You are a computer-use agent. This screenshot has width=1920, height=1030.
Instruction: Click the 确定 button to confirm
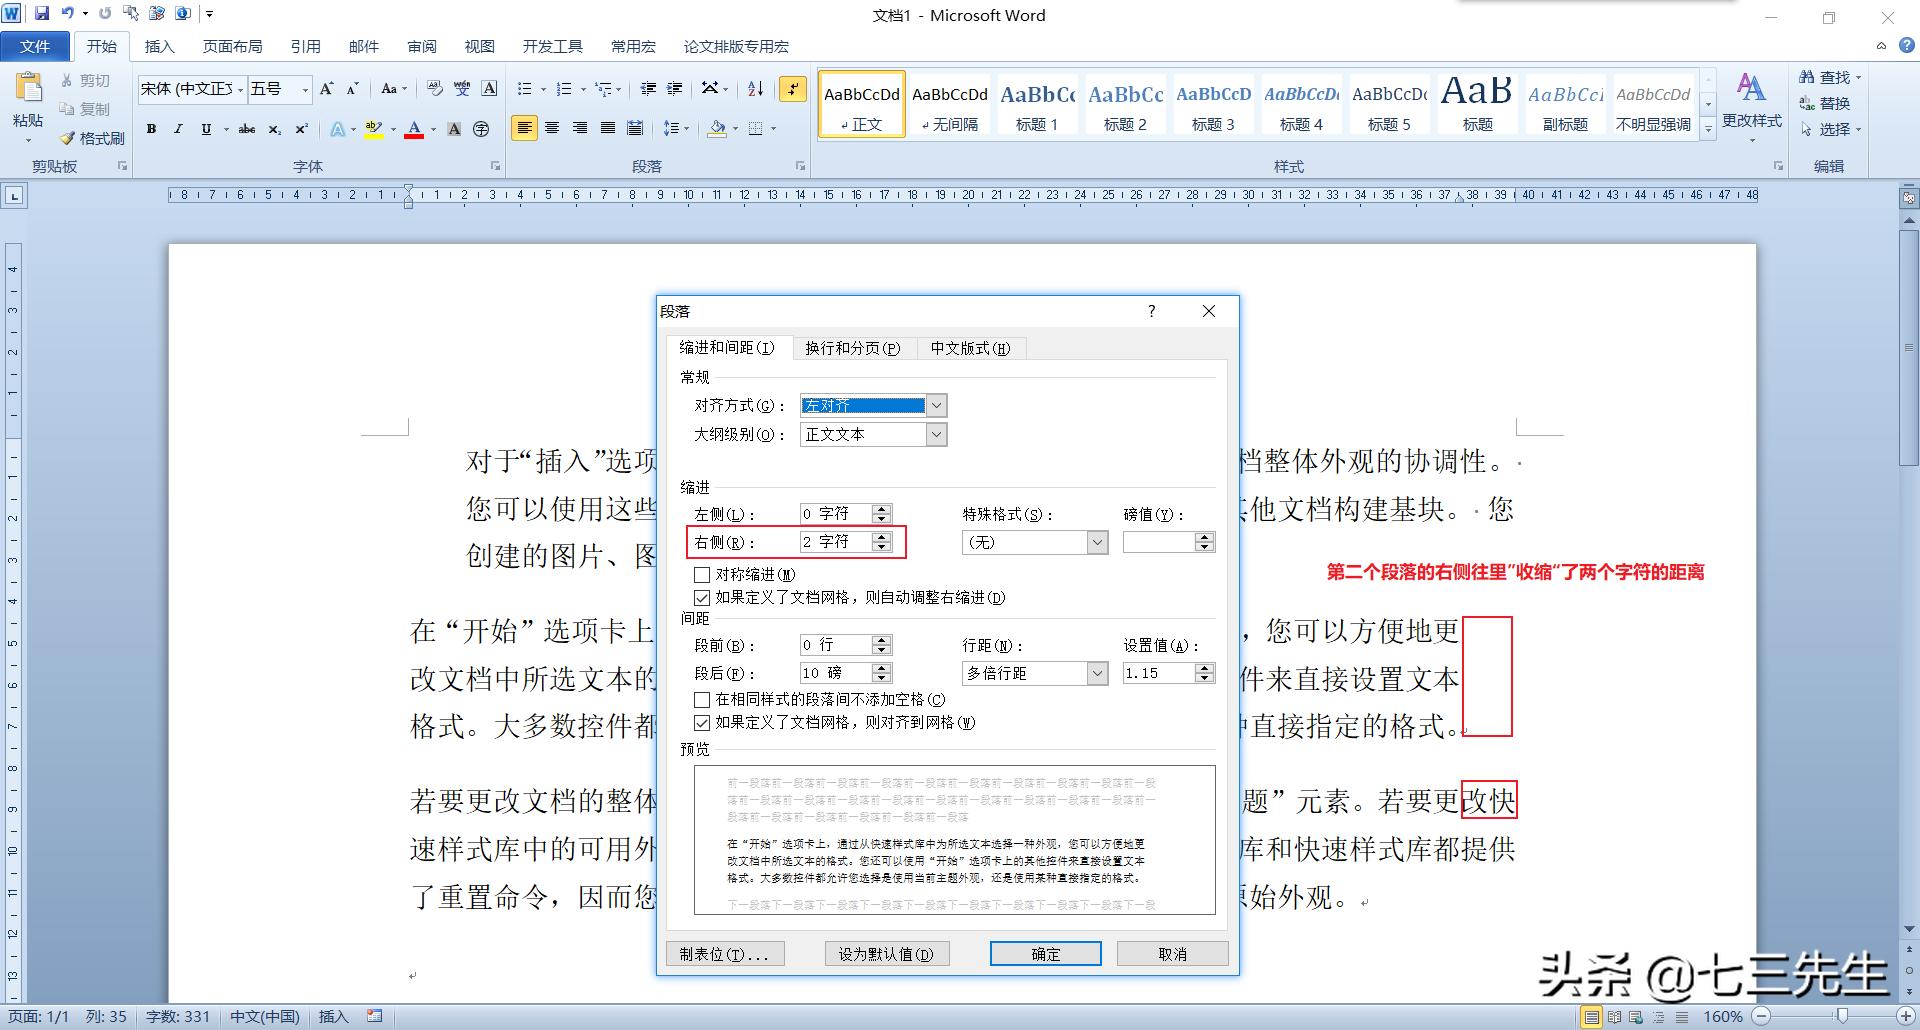pos(1044,953)
